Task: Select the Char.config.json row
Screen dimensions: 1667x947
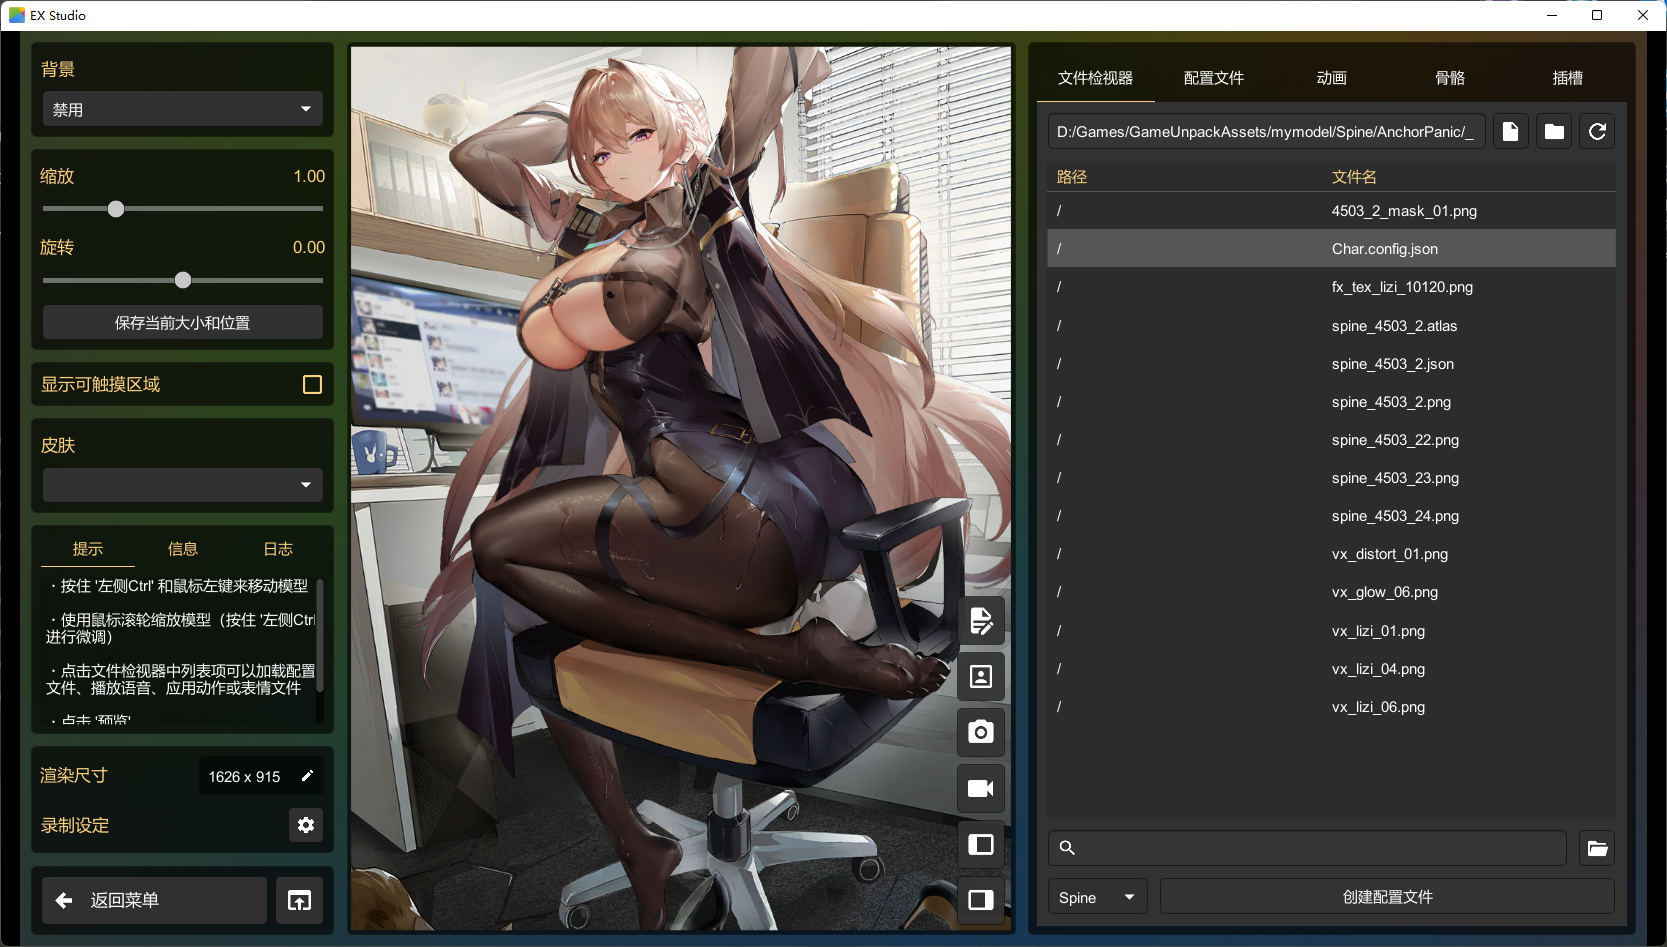Action: tap(1331, 249)
